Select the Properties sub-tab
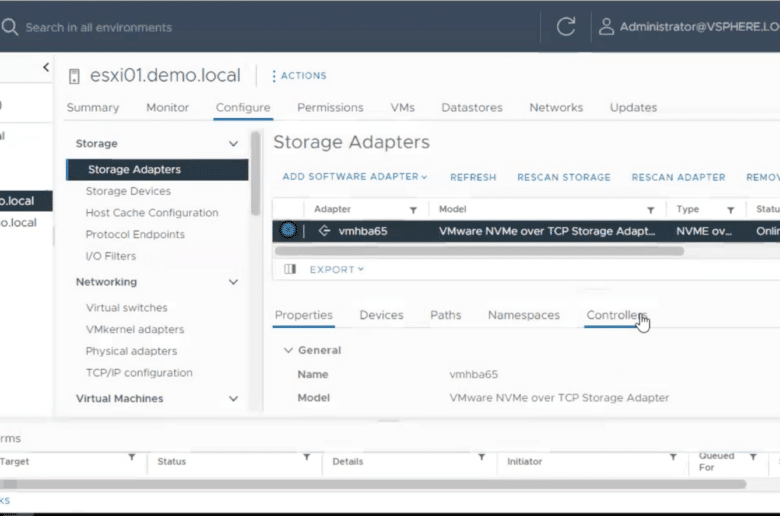Image resolution: width=780 pixels, height=516 pixels. [x=303, y=315]
